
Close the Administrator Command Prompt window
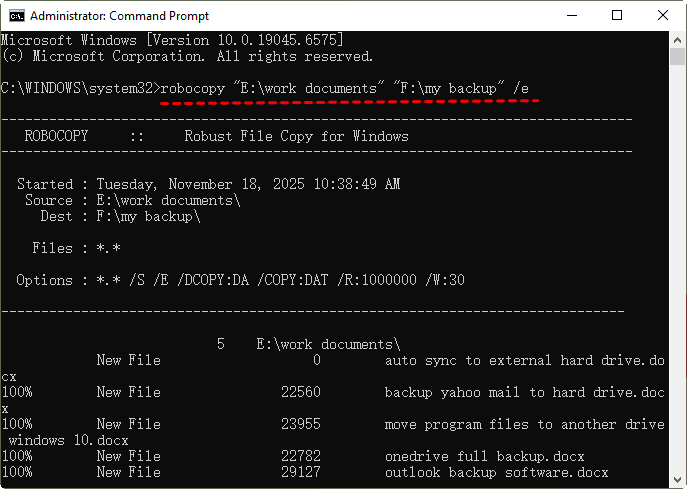click(661, 16)
